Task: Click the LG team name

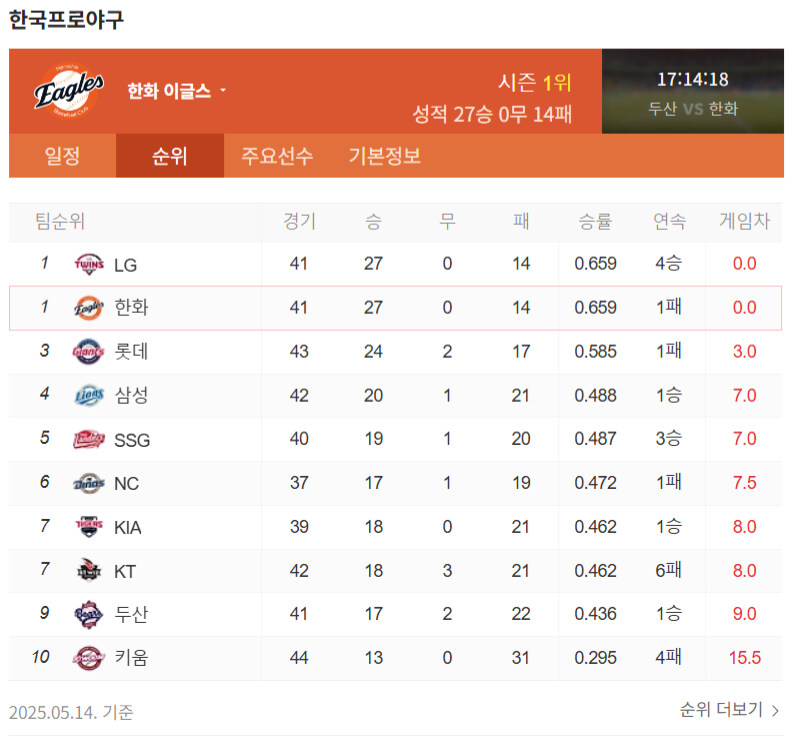Action: pyautogui.click(x=125, y=265)
